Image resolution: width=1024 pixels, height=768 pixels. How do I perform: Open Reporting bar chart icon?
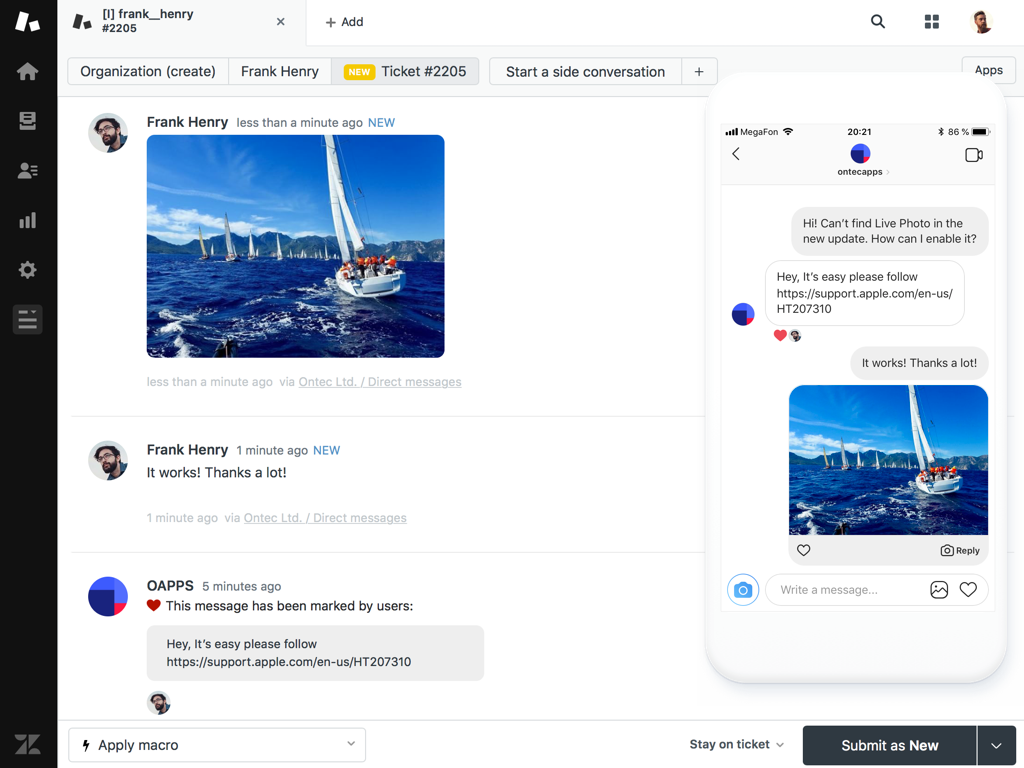[x=28, y=220]
